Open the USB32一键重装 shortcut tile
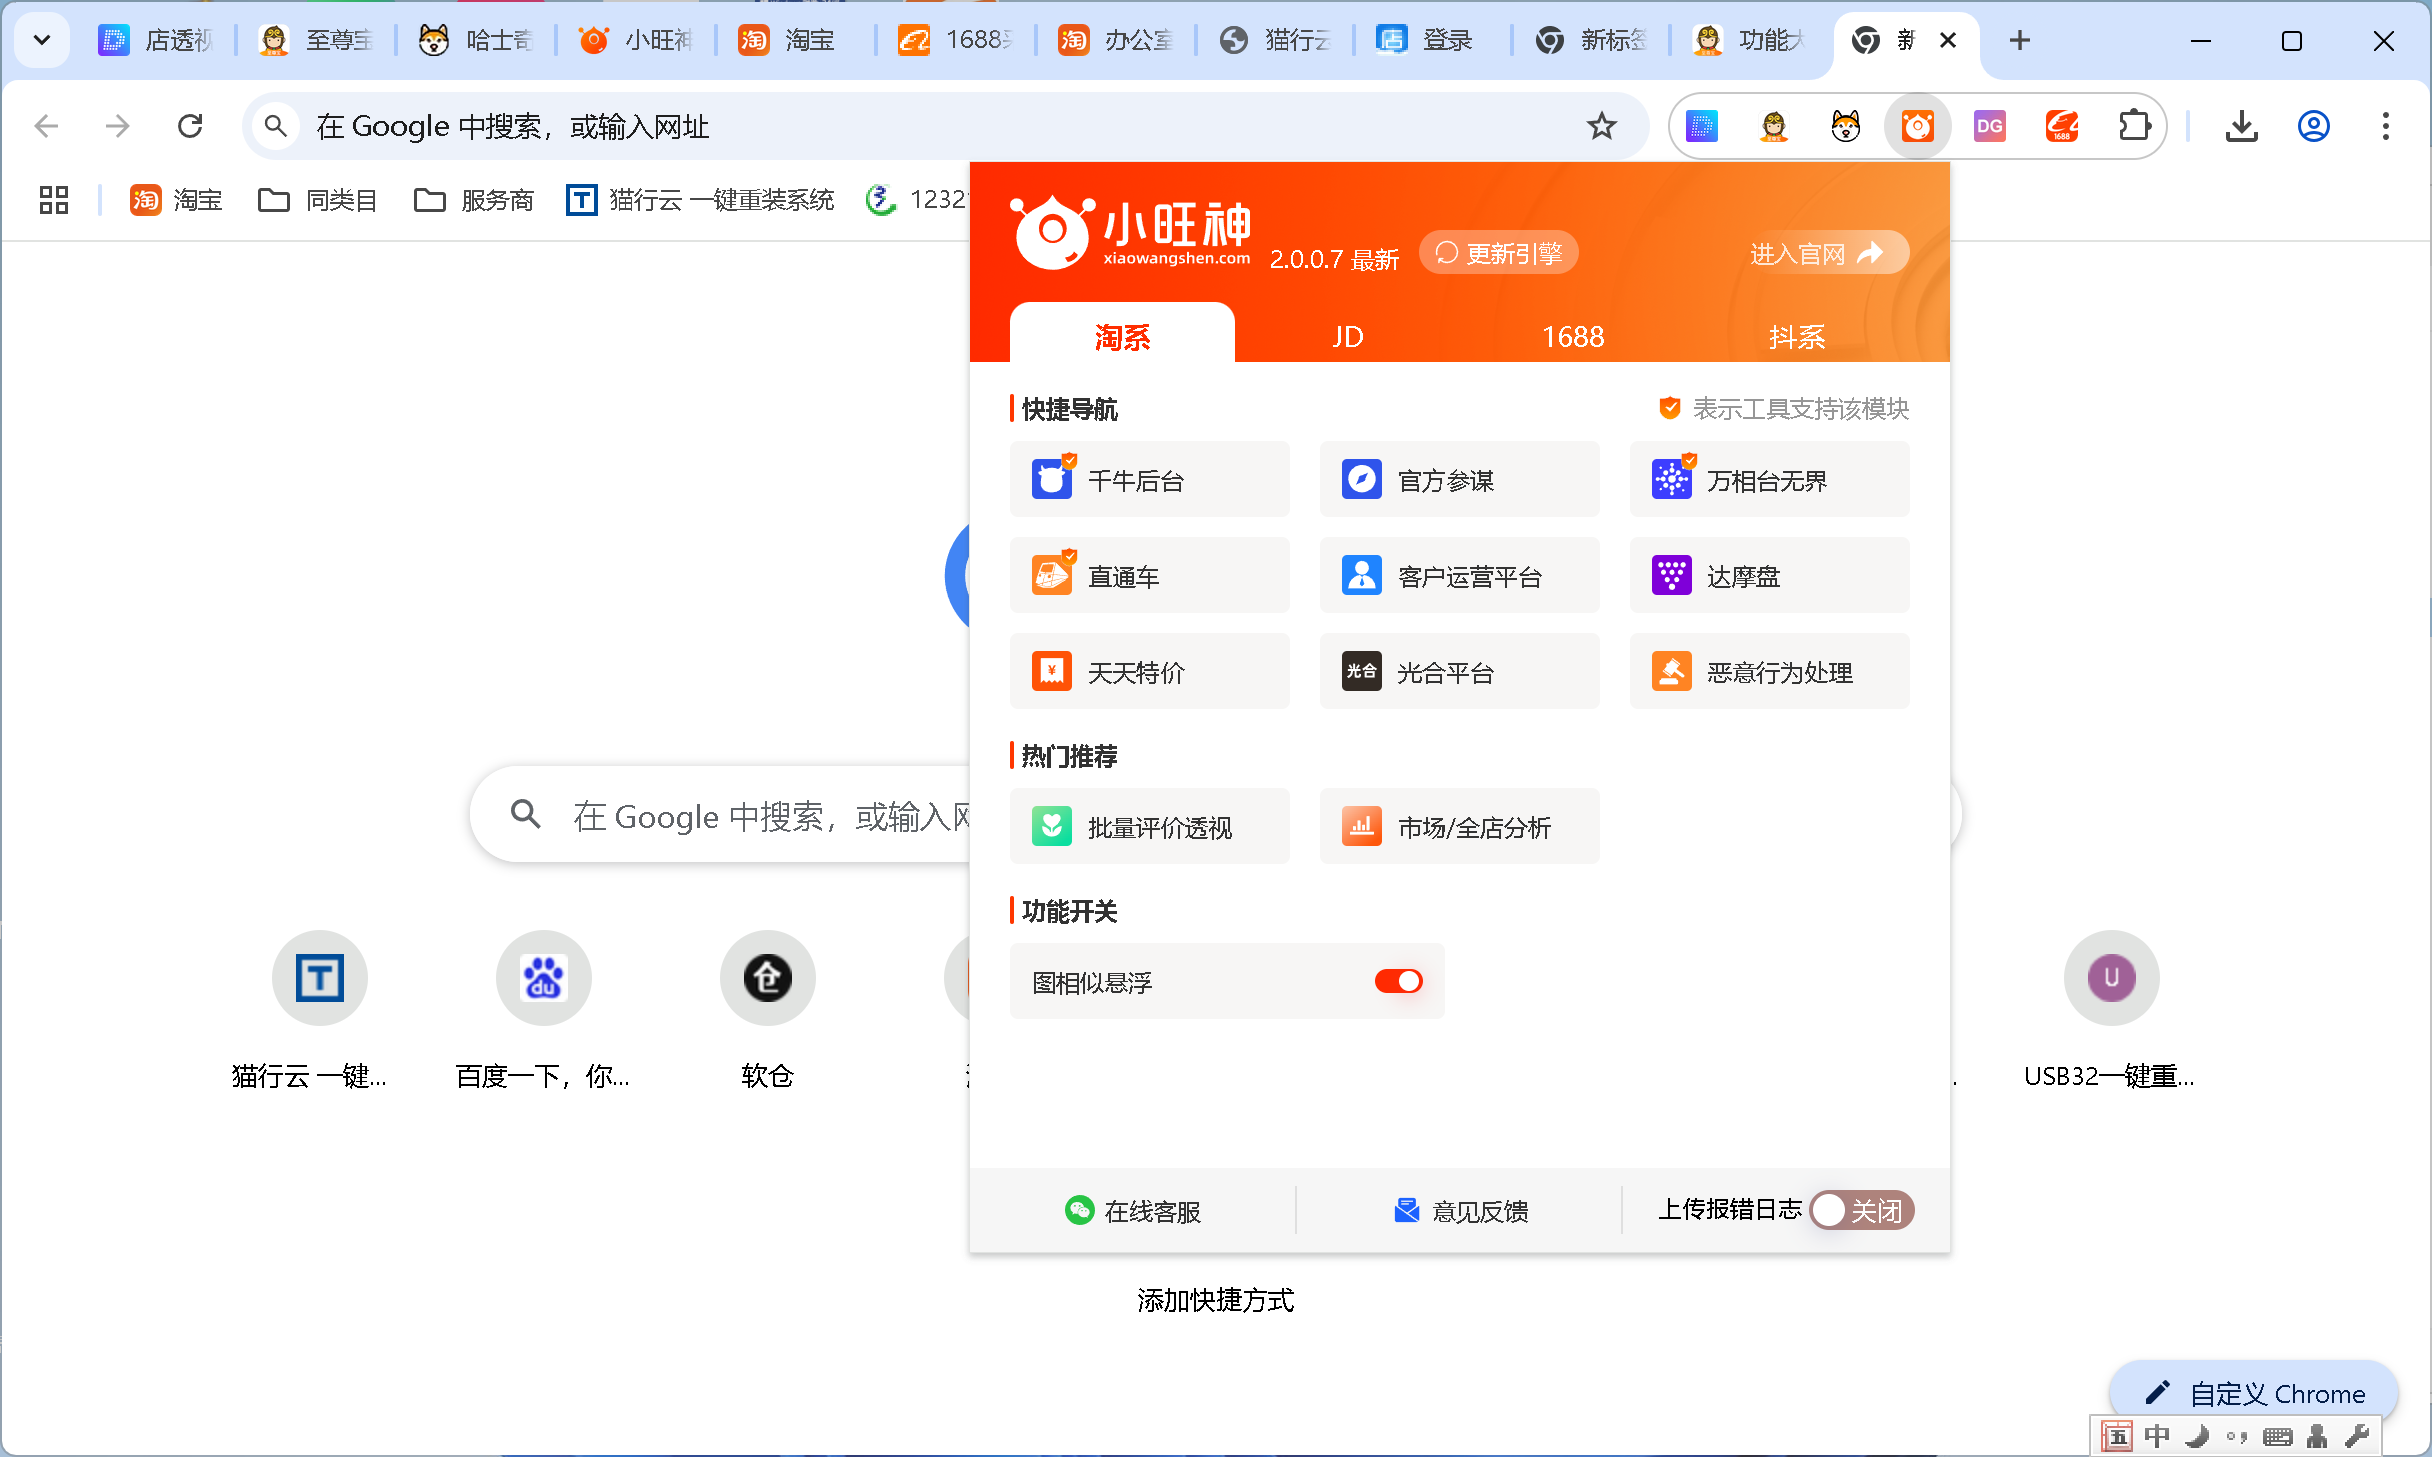 pyautogui.click(x=2110, y=1010)
